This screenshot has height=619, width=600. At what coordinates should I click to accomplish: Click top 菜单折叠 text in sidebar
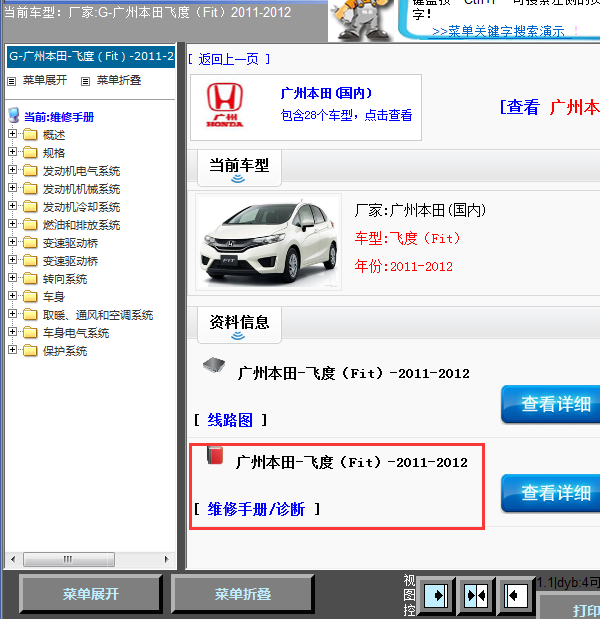tap(119, 80)
